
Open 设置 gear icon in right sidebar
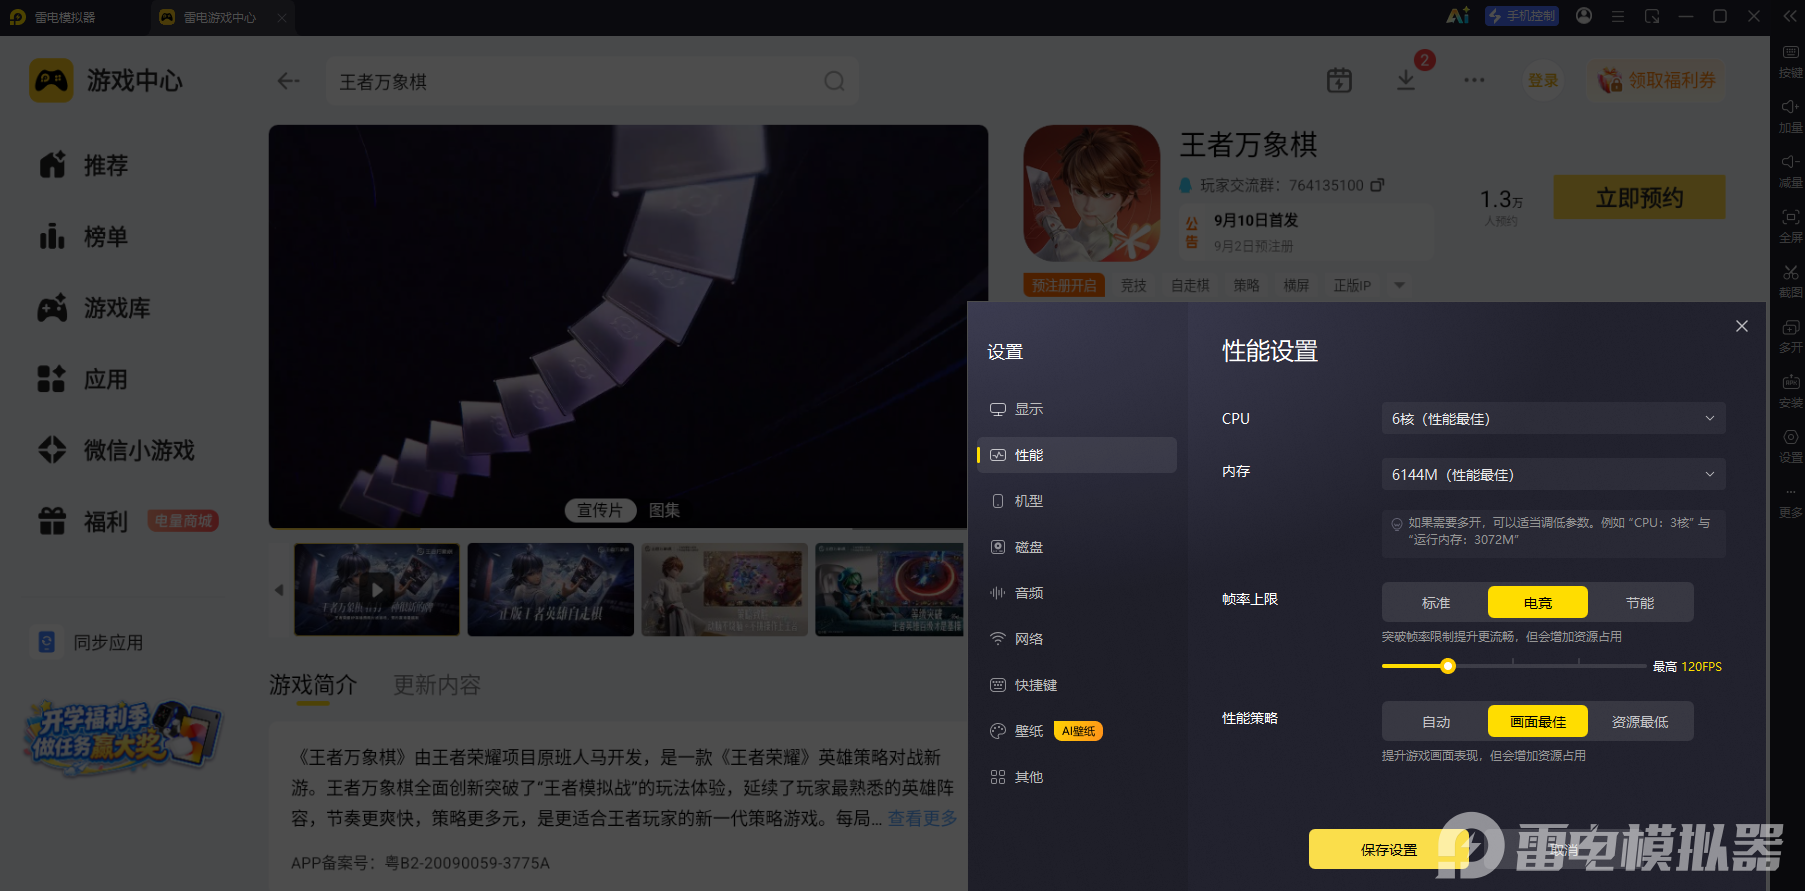[1790, 445]
